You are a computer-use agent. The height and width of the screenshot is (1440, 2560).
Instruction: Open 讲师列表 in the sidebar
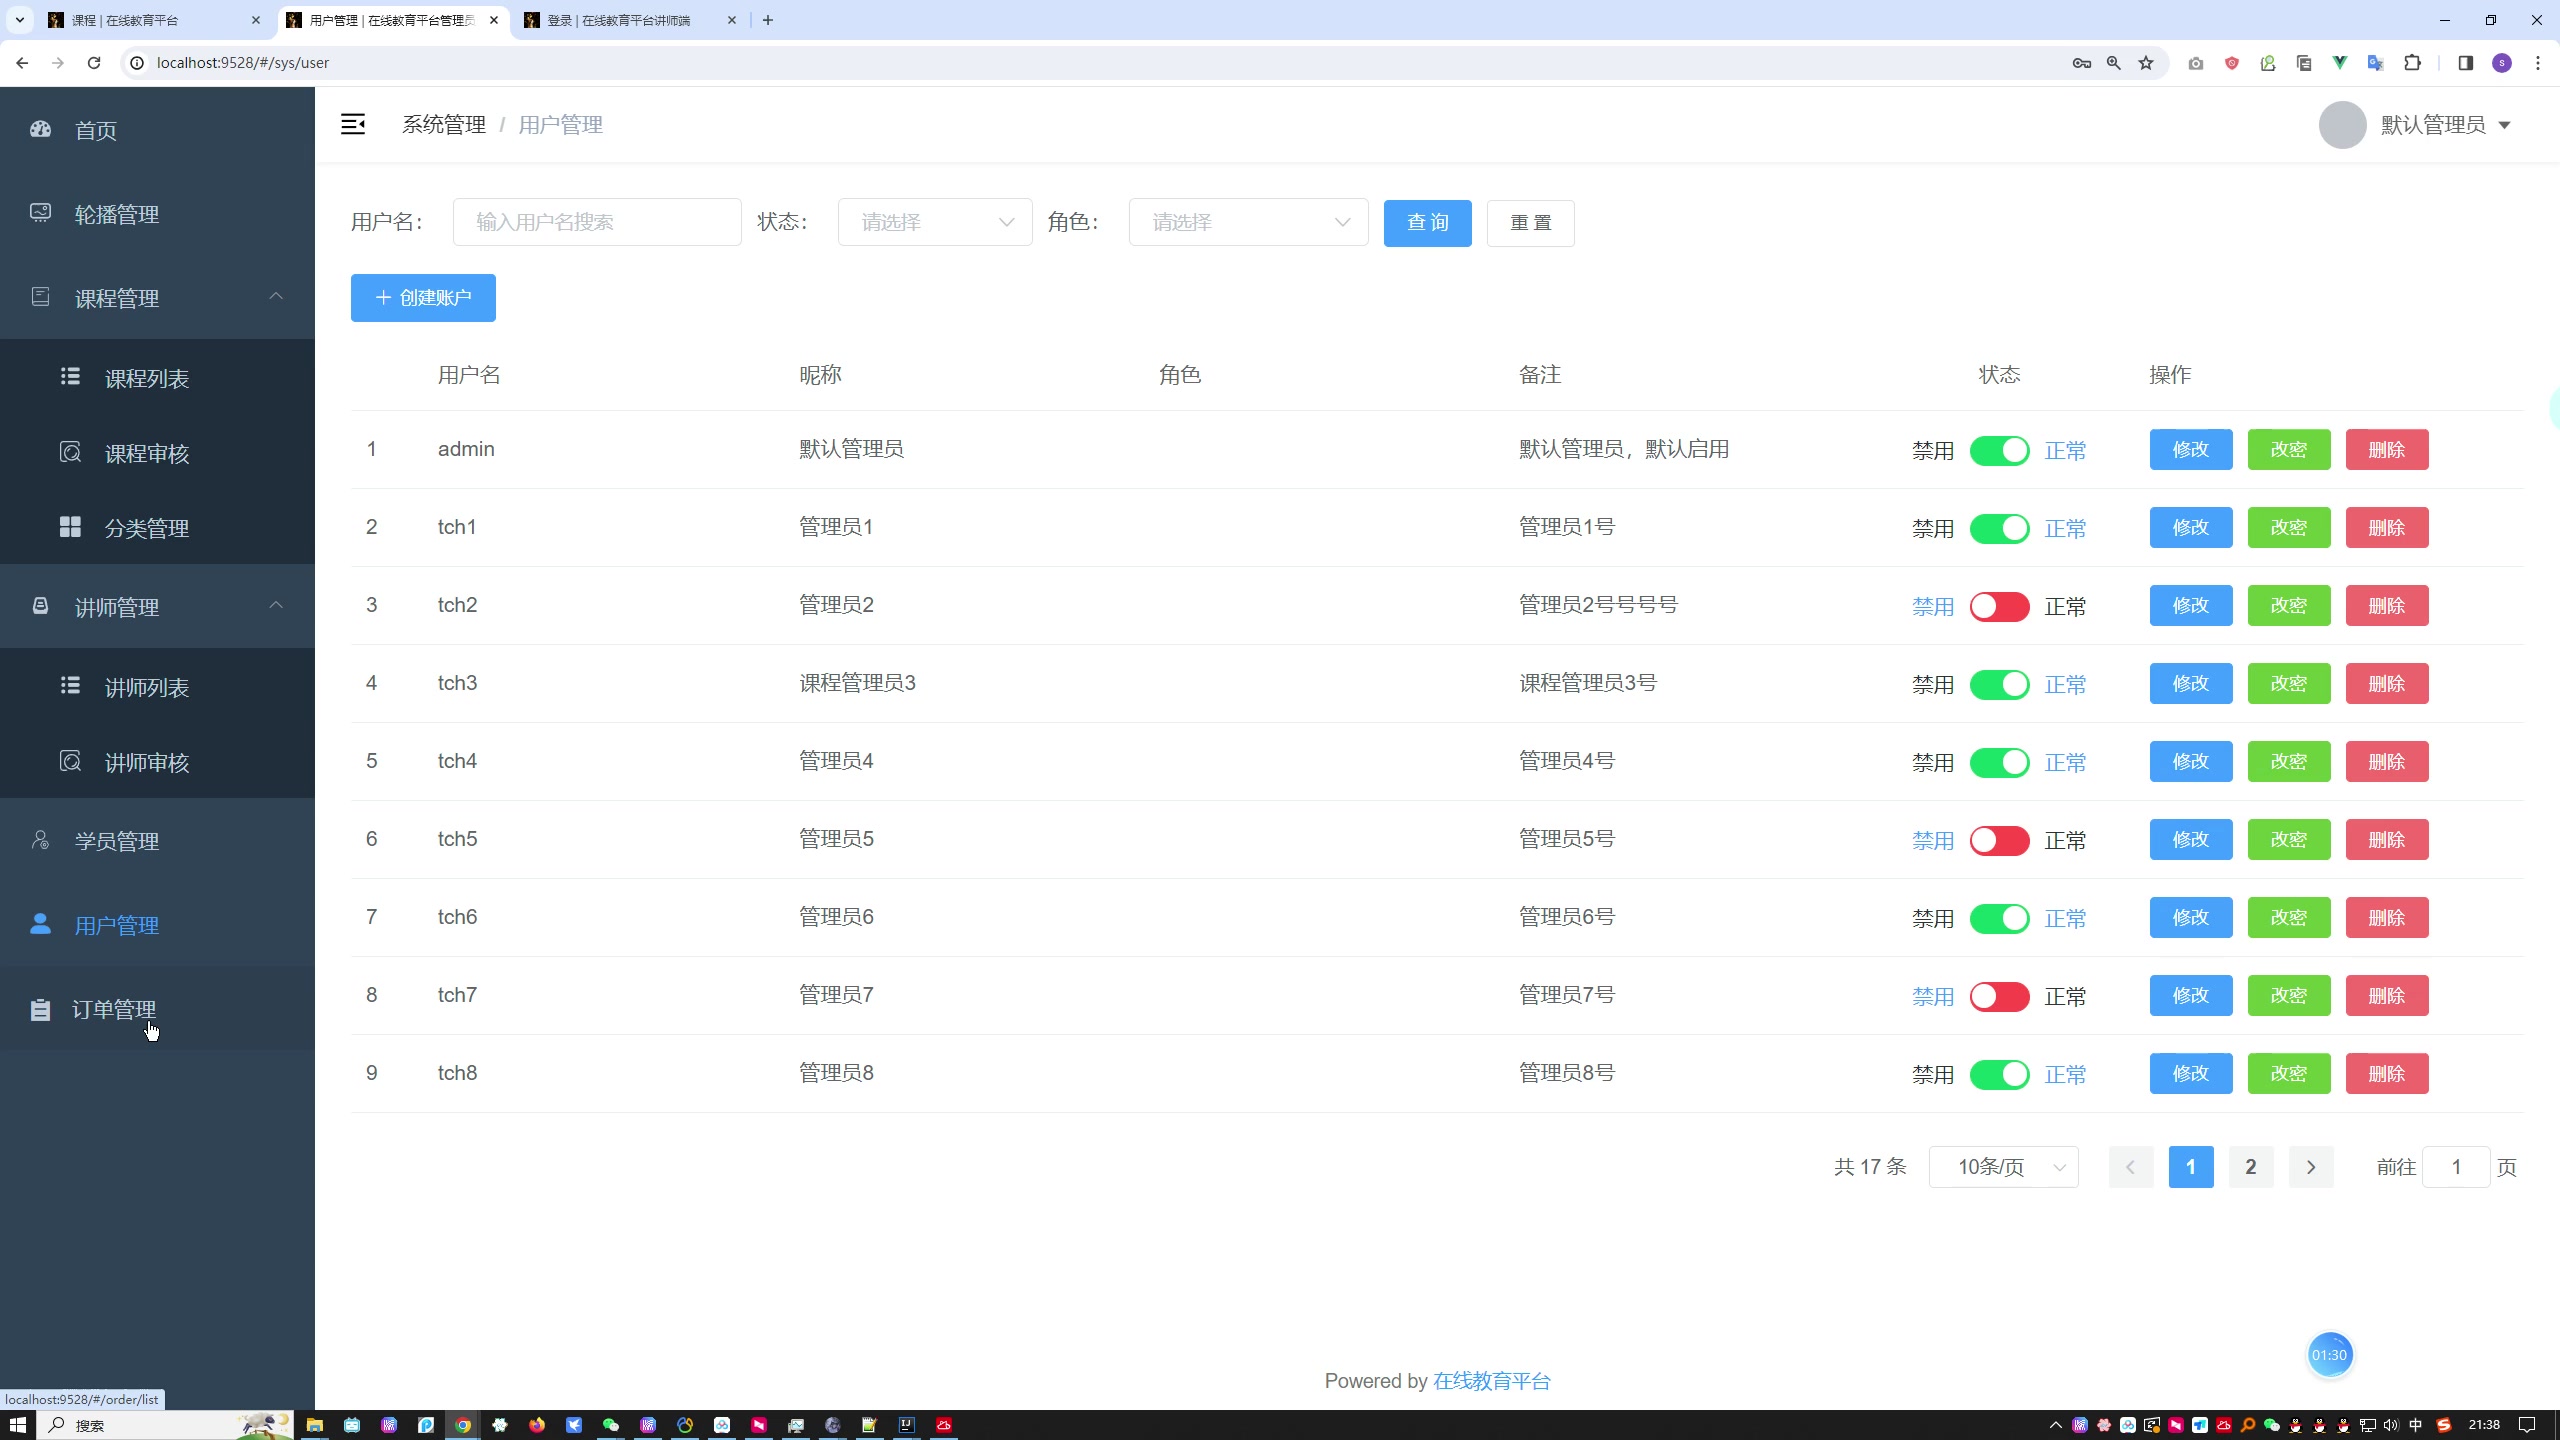pyautogui.click(x=157, y=687)
